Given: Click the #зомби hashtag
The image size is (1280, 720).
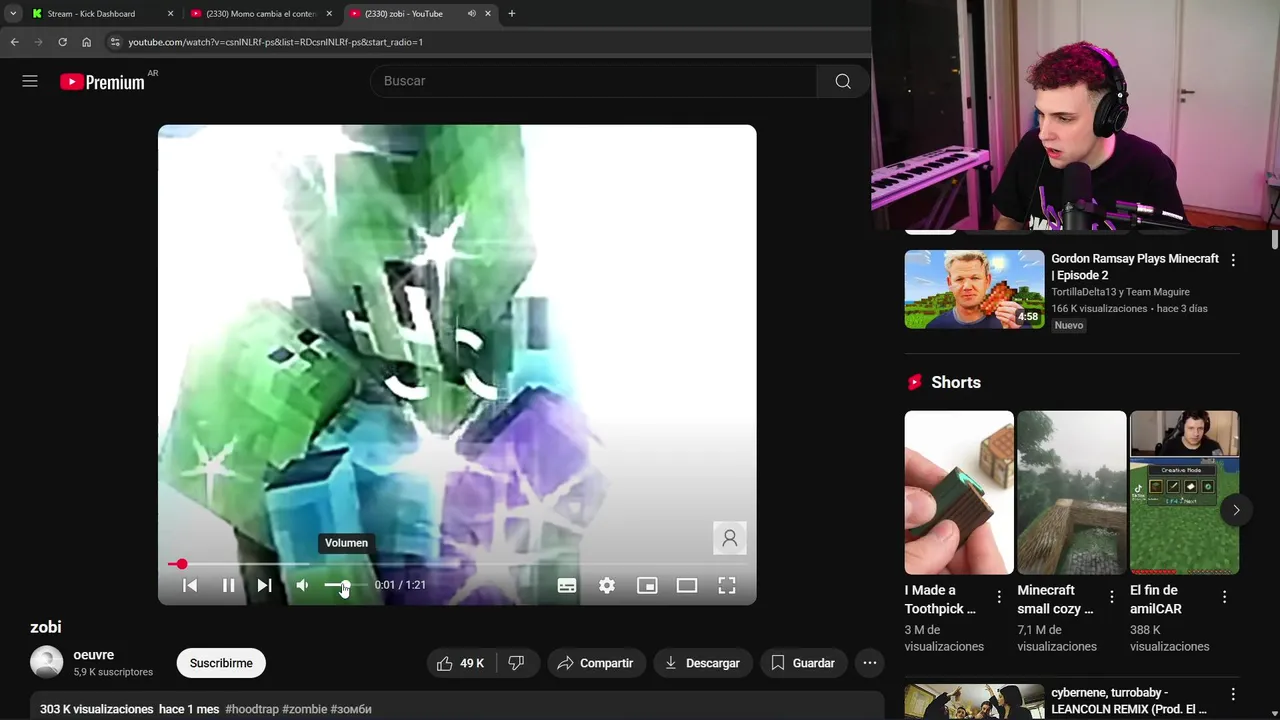Looking at the screenshot, I should pyautogui.click(x=351, y=709).
